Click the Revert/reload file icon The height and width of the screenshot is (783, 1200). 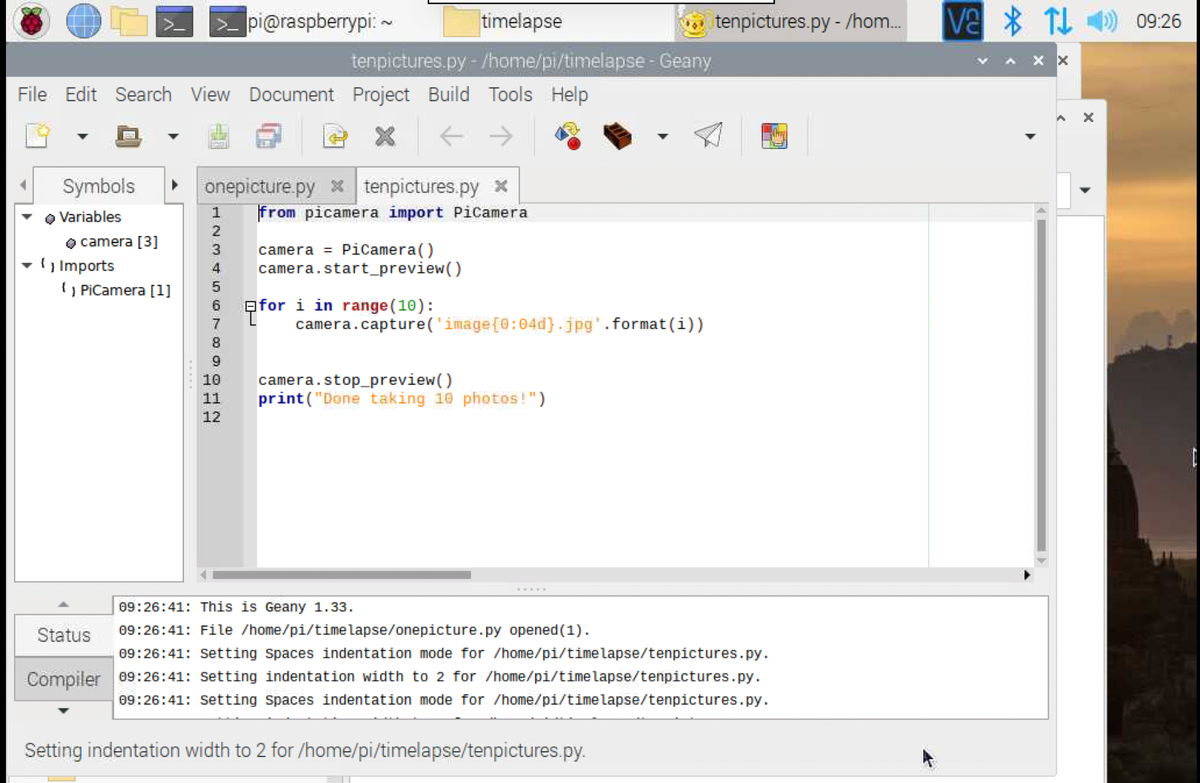click(335, 136)
